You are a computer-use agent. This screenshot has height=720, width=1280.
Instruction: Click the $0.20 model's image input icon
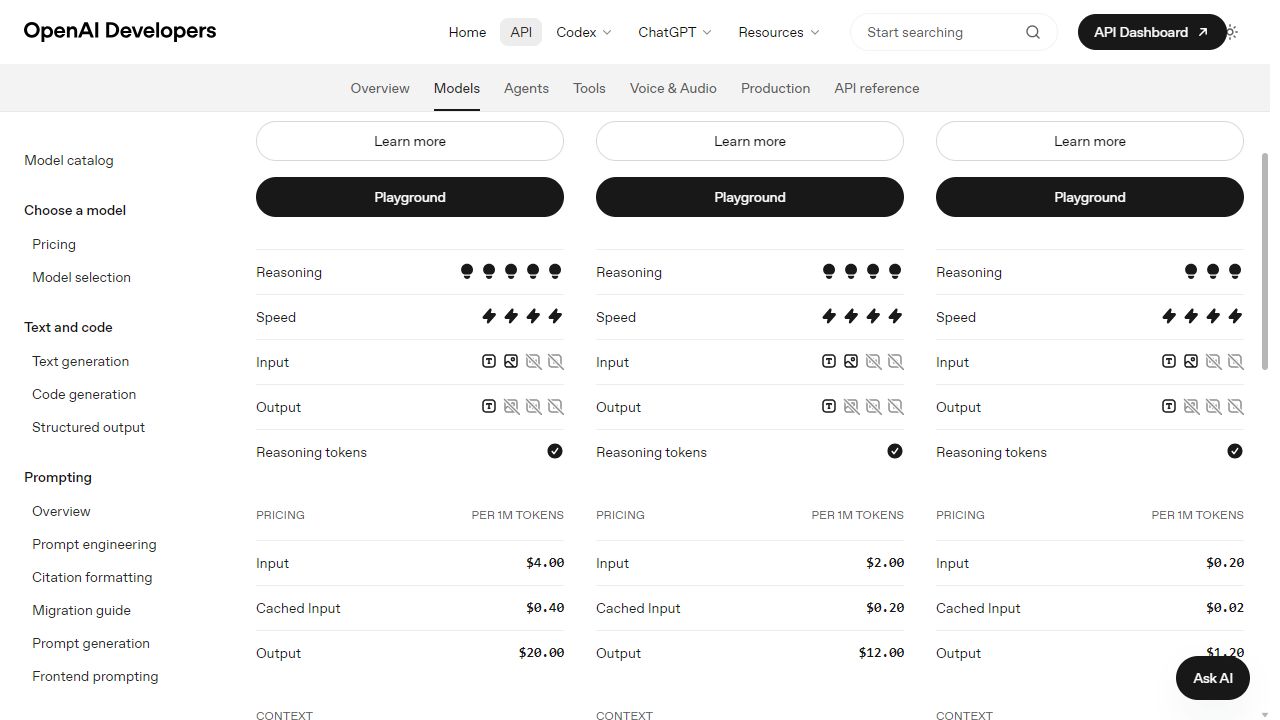click(1191, 362)
